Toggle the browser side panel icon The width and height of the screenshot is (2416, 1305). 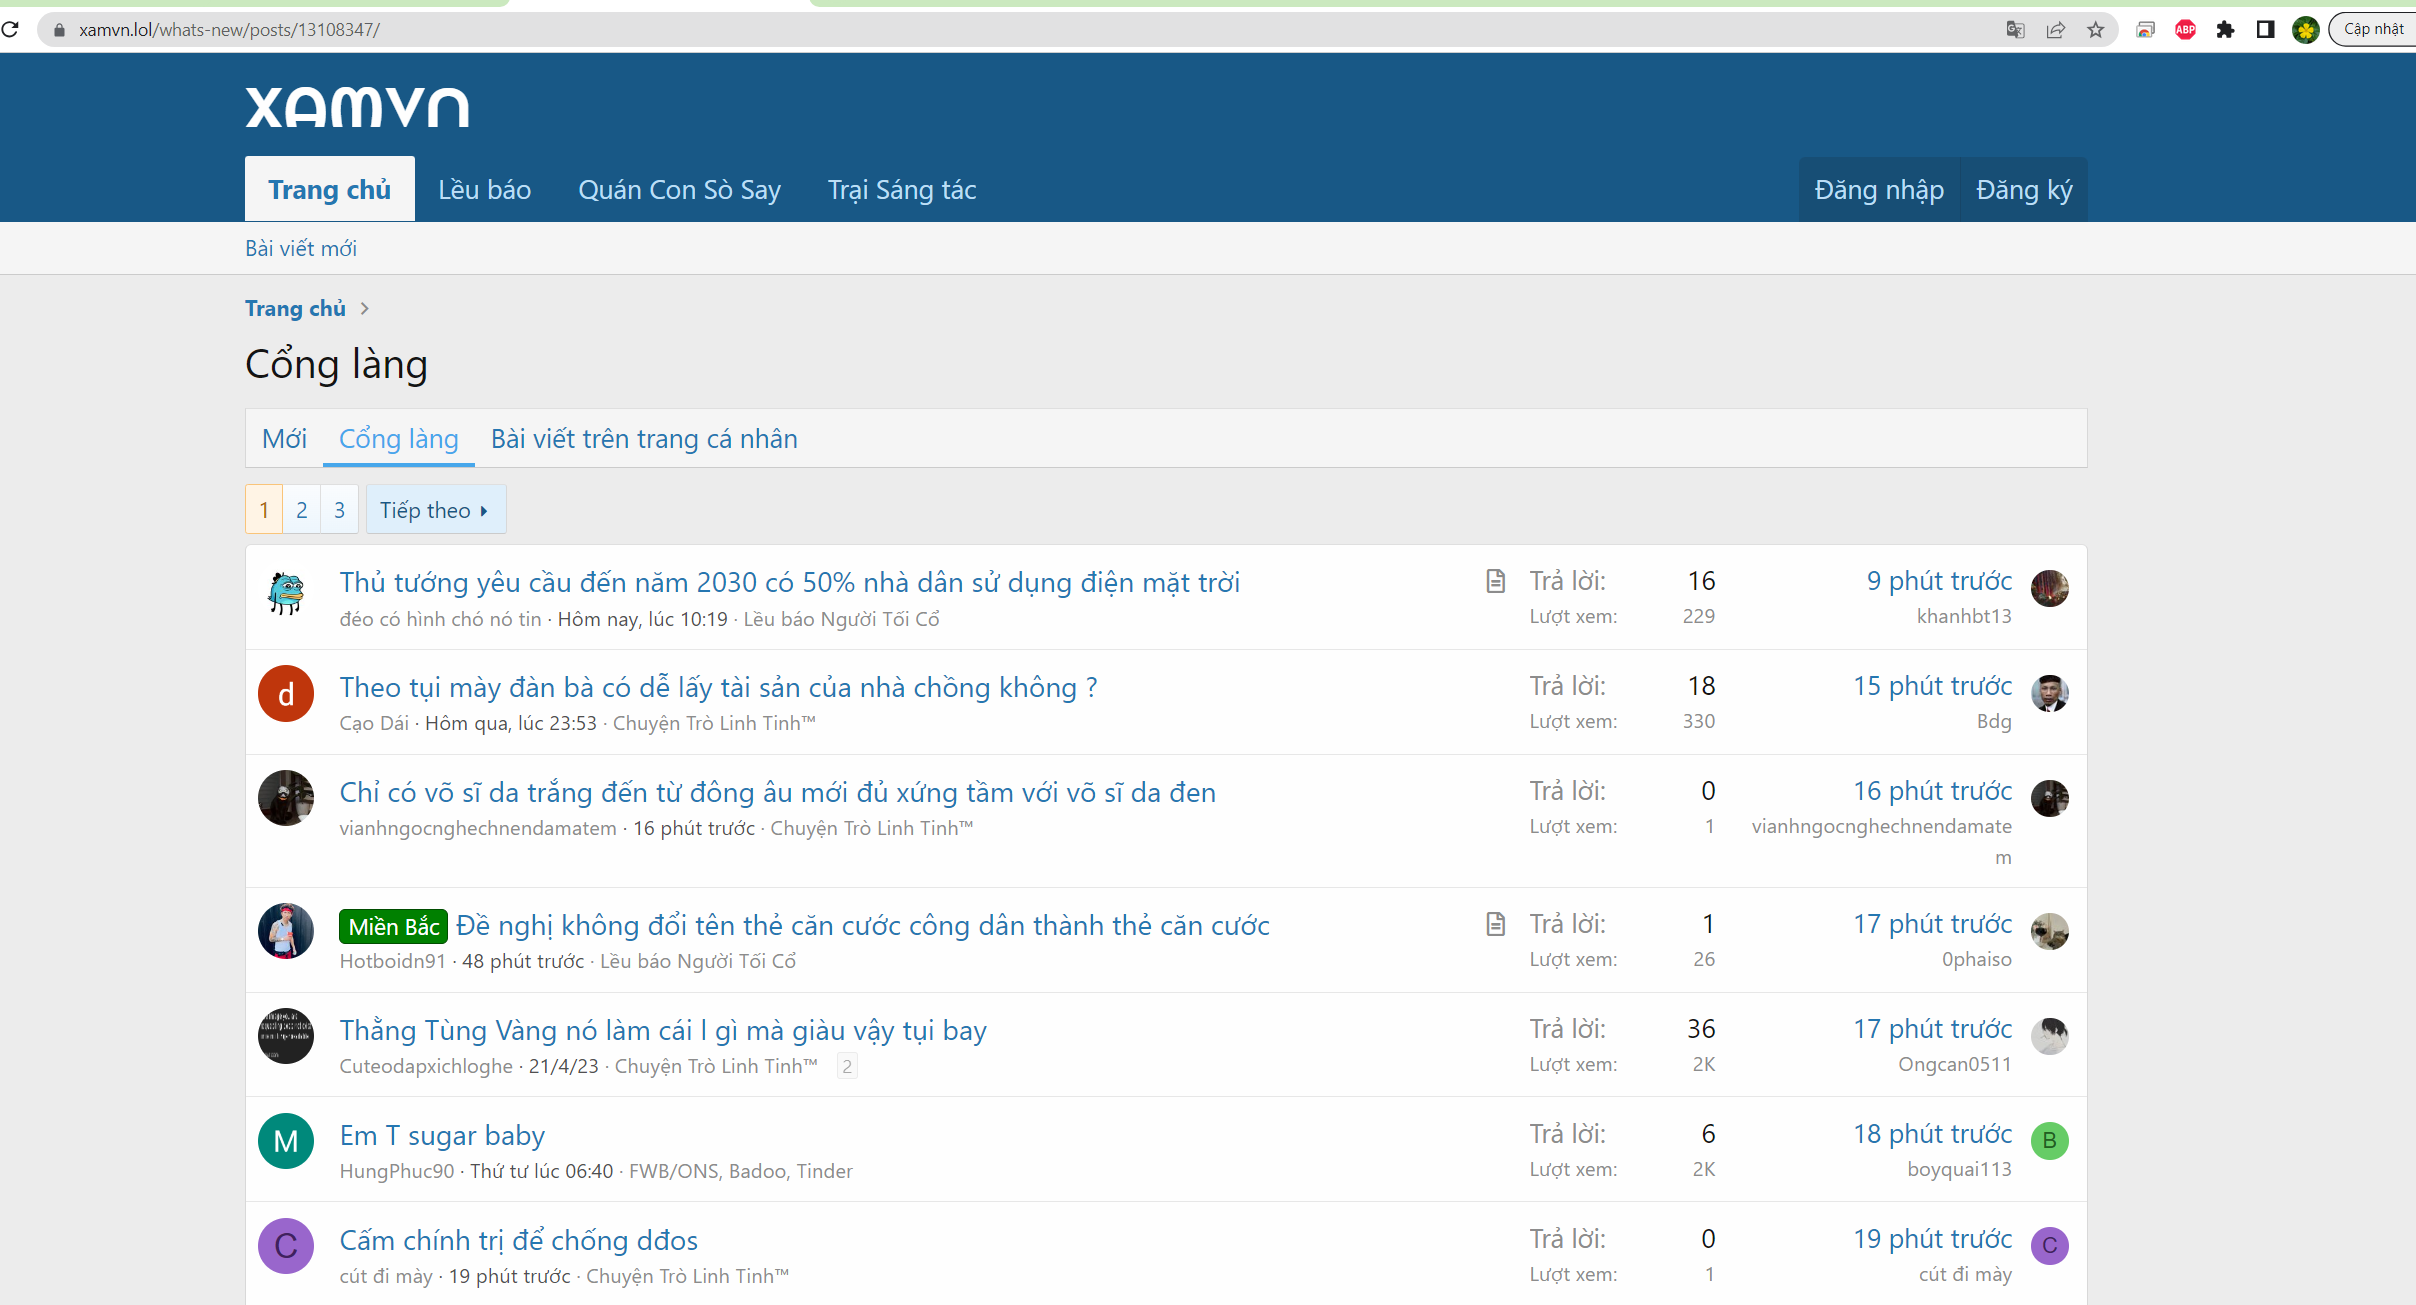pos(2265,29)
